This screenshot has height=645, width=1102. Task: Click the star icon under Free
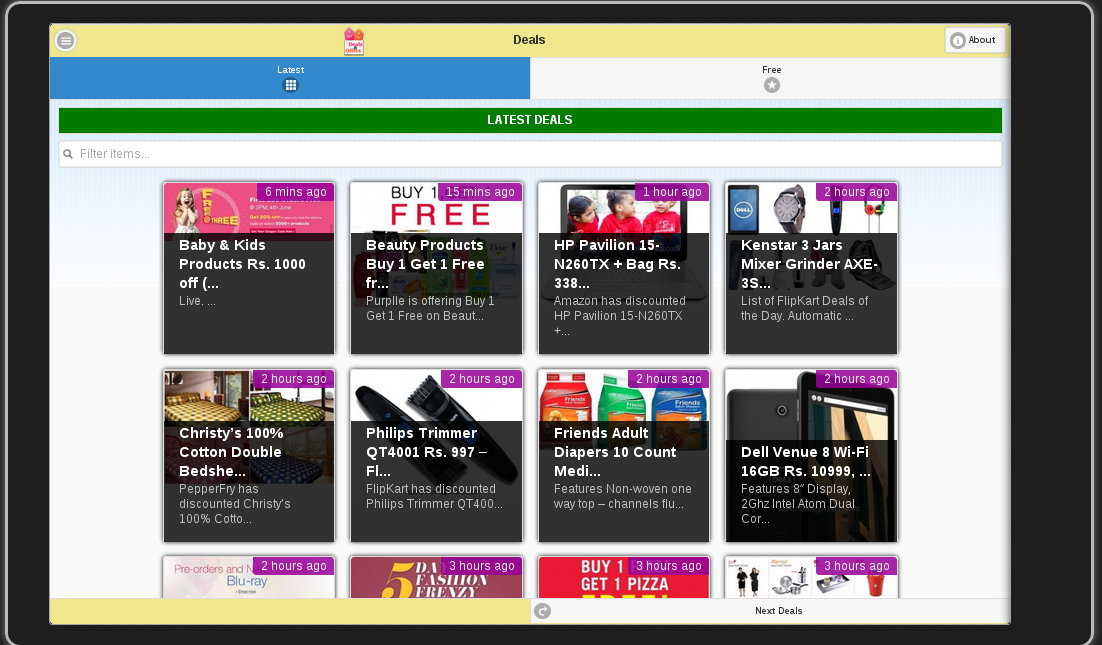771,86
